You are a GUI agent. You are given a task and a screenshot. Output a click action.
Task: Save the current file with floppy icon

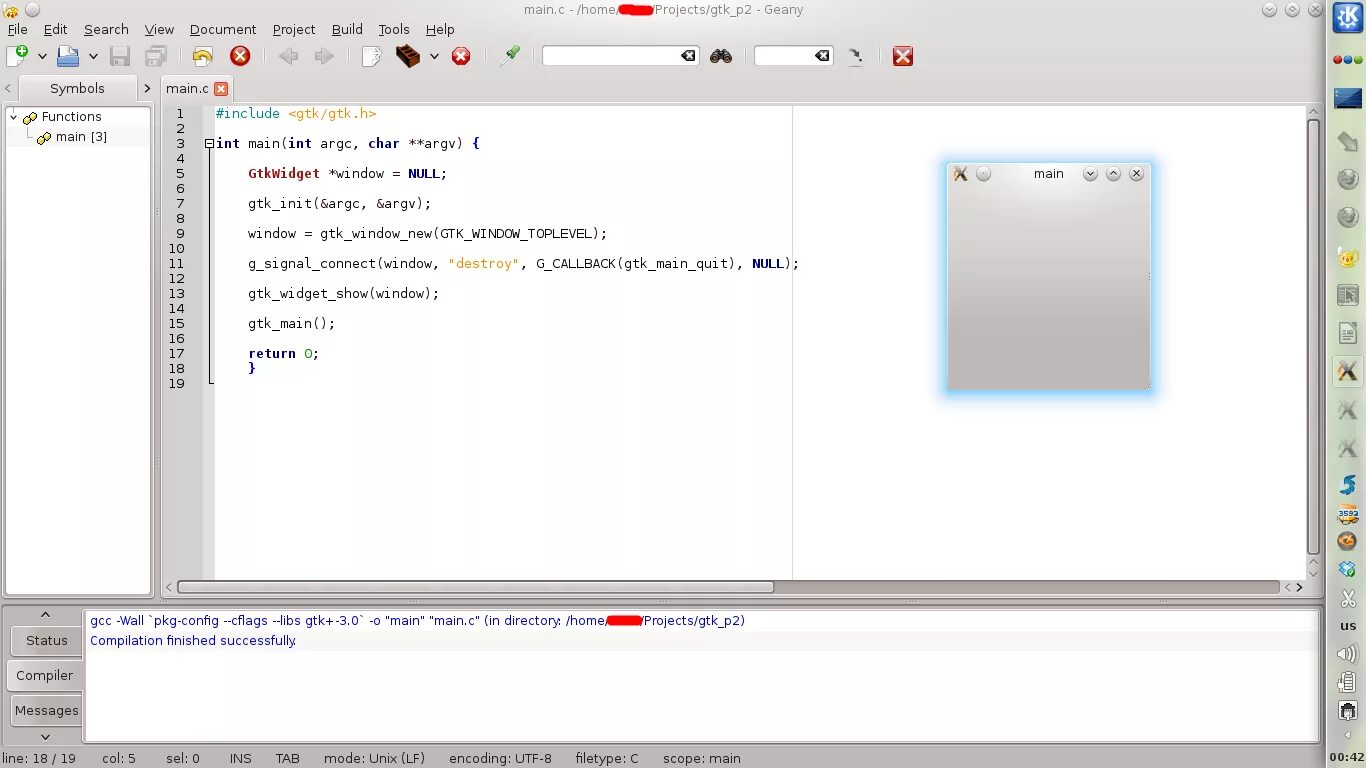120,56
